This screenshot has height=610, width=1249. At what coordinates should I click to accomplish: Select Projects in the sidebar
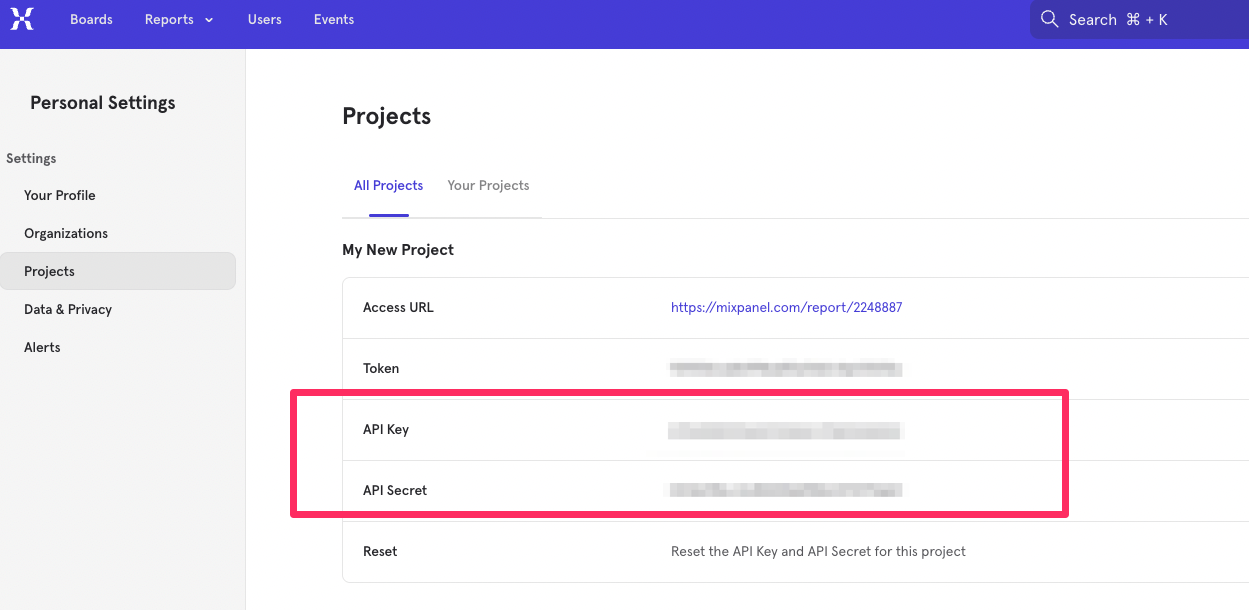[118, 271]
